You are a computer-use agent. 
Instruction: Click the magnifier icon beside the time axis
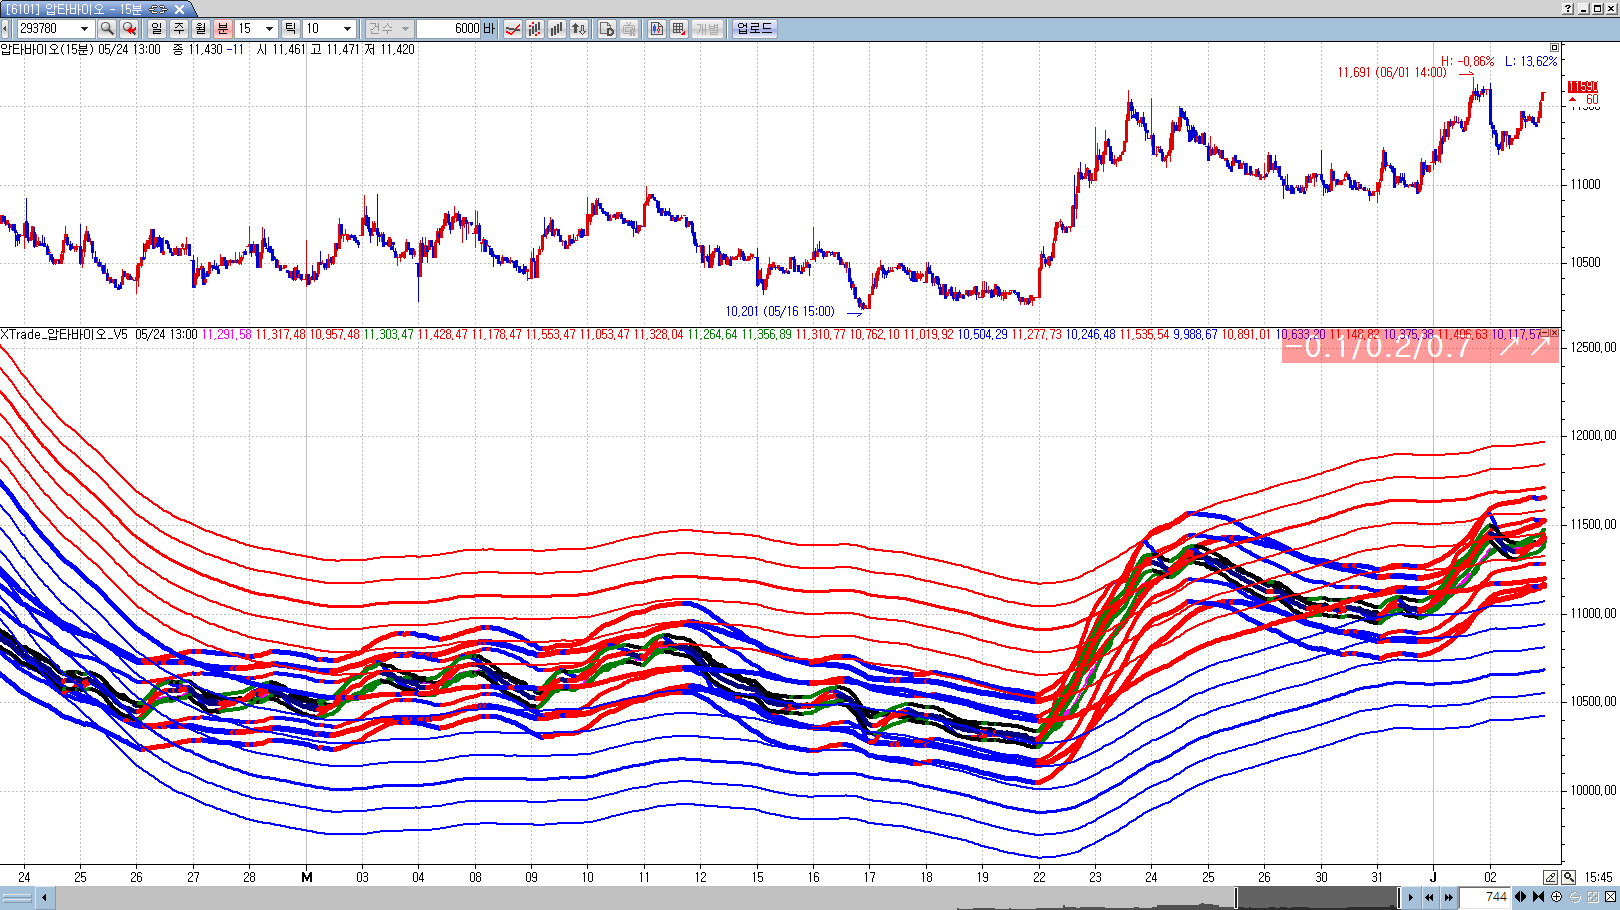(1568, 877)
